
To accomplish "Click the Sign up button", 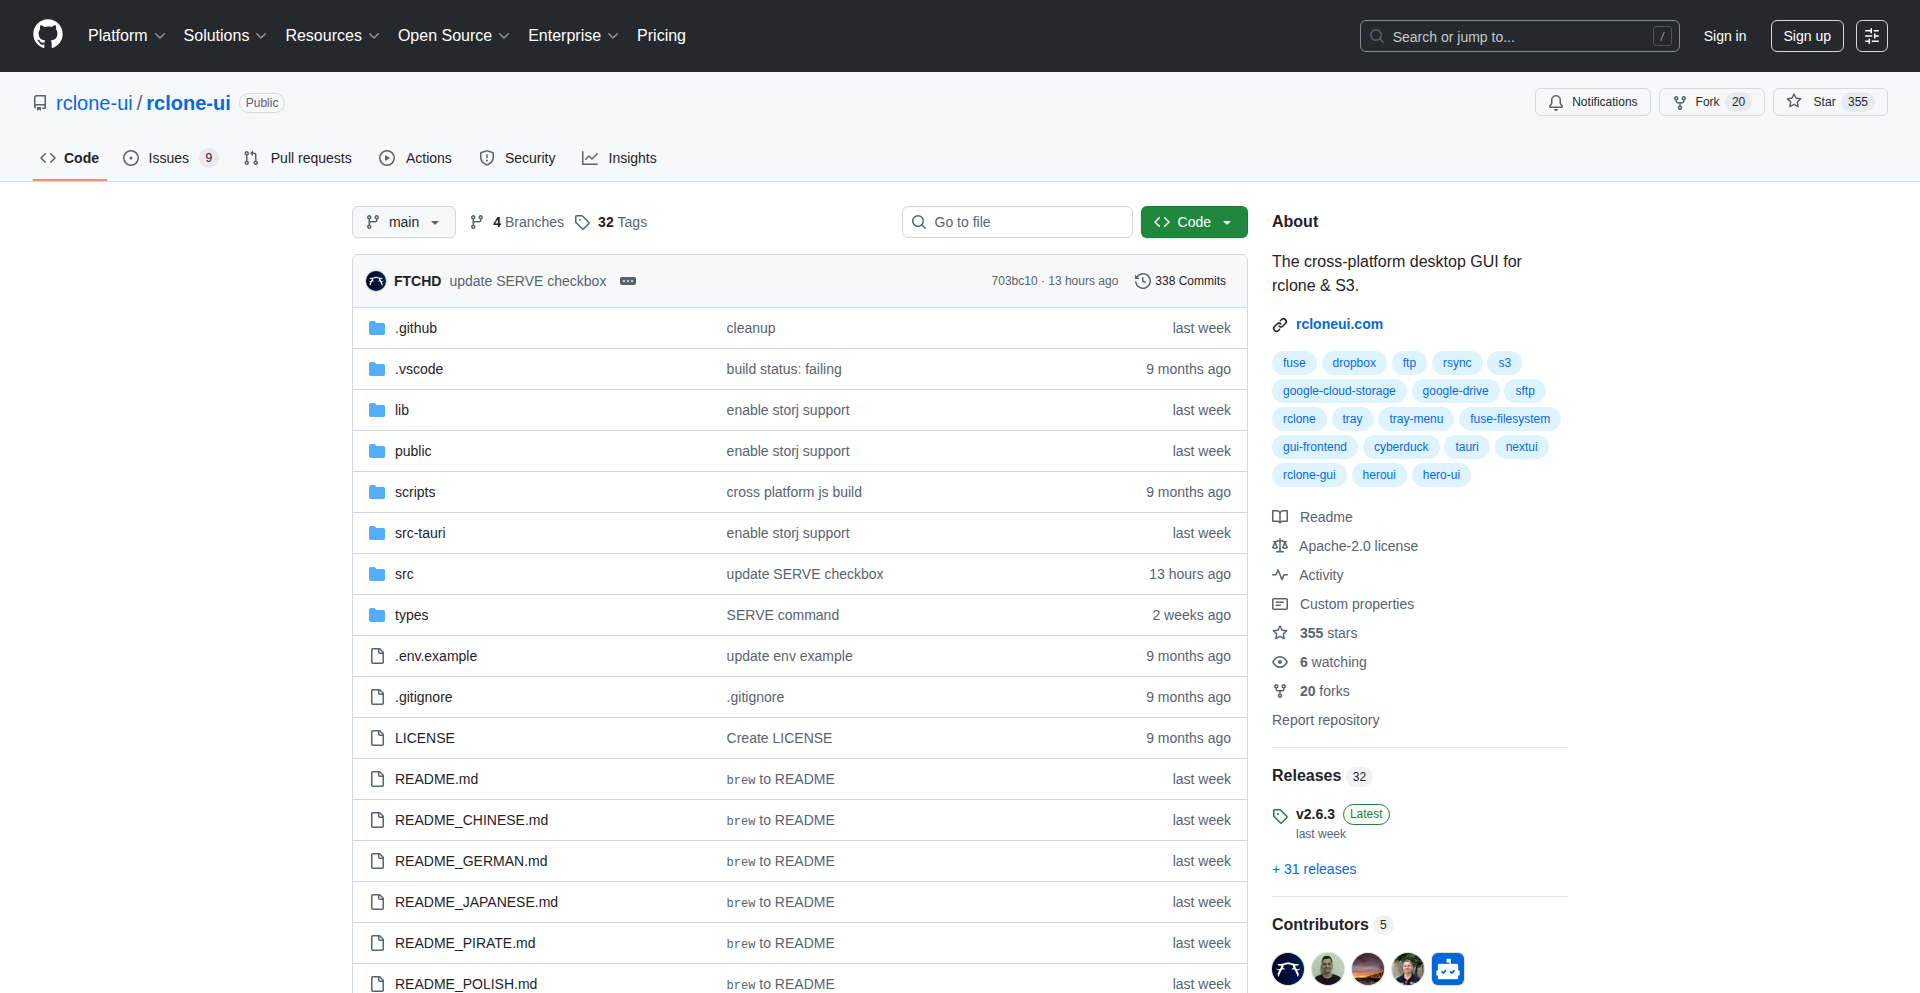I will tap(1806, 36).
